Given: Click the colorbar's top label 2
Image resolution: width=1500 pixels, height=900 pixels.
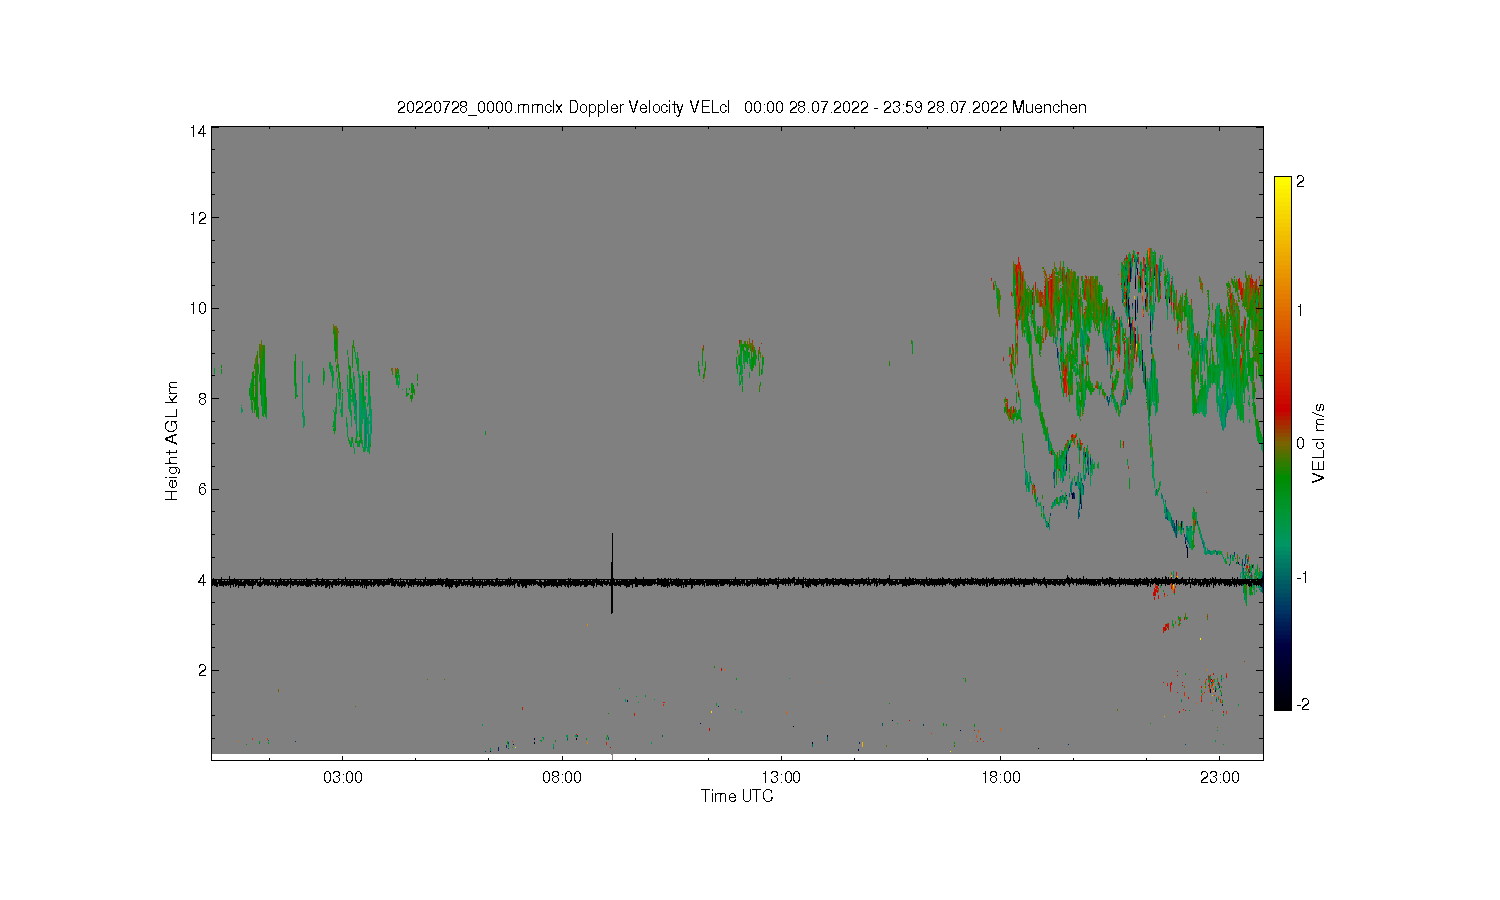Looking at the screenshot, I should coord(1300,182).
